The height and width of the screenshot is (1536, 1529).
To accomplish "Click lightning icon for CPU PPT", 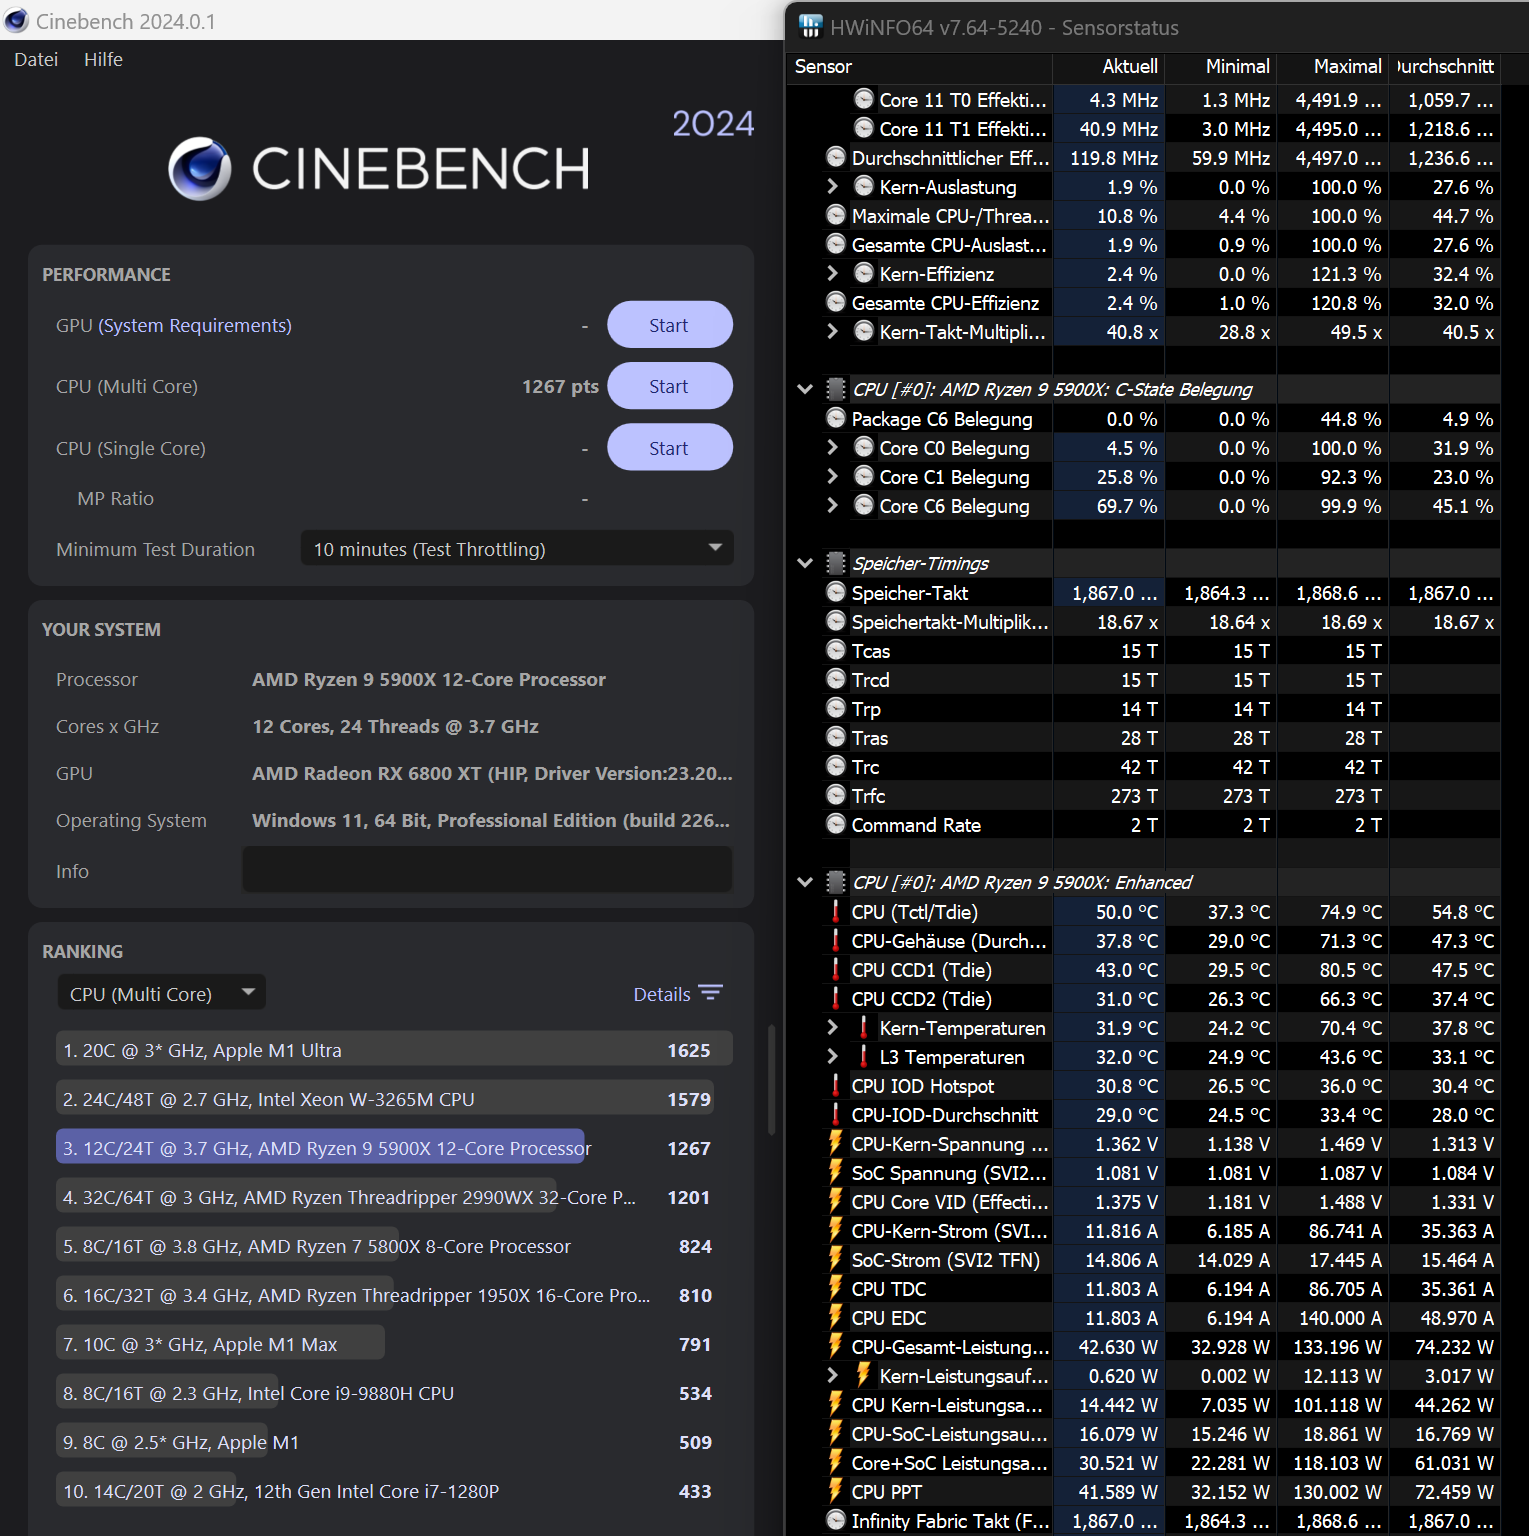I will (836, 1491).
